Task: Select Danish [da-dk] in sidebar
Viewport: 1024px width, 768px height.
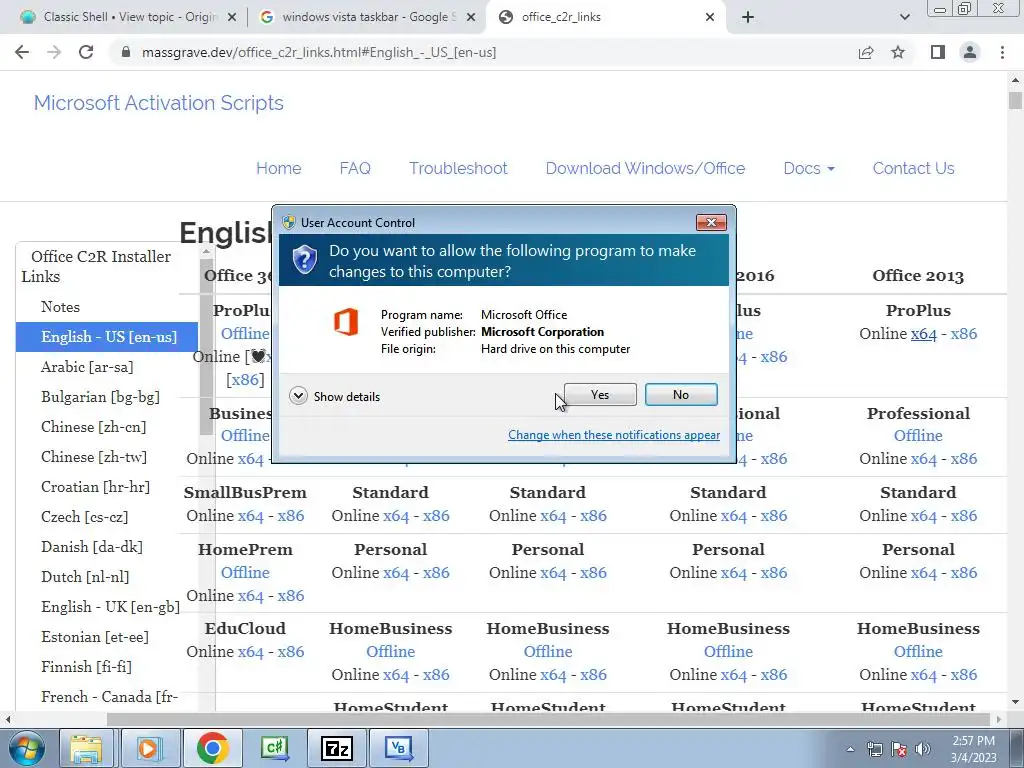Action: (91, 547)
